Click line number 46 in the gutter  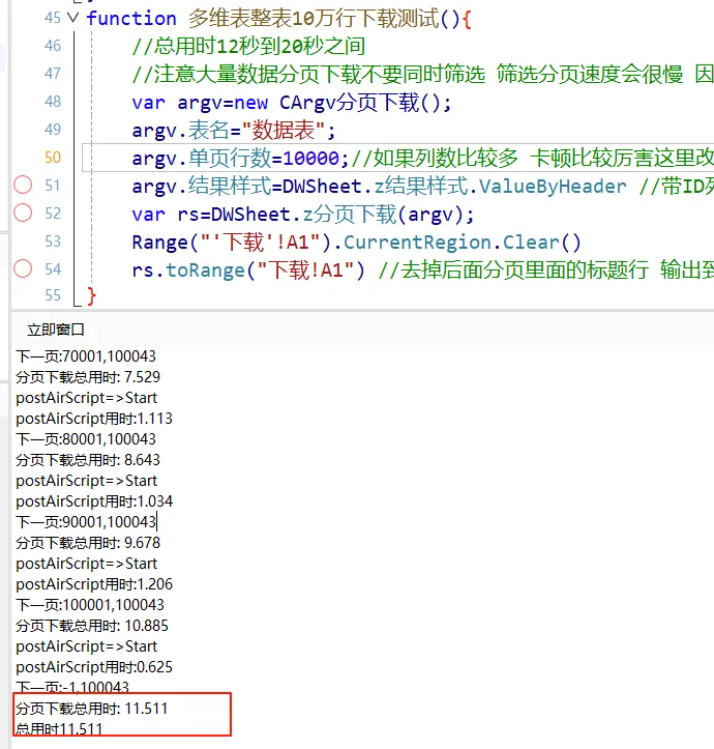coord(52,46)
